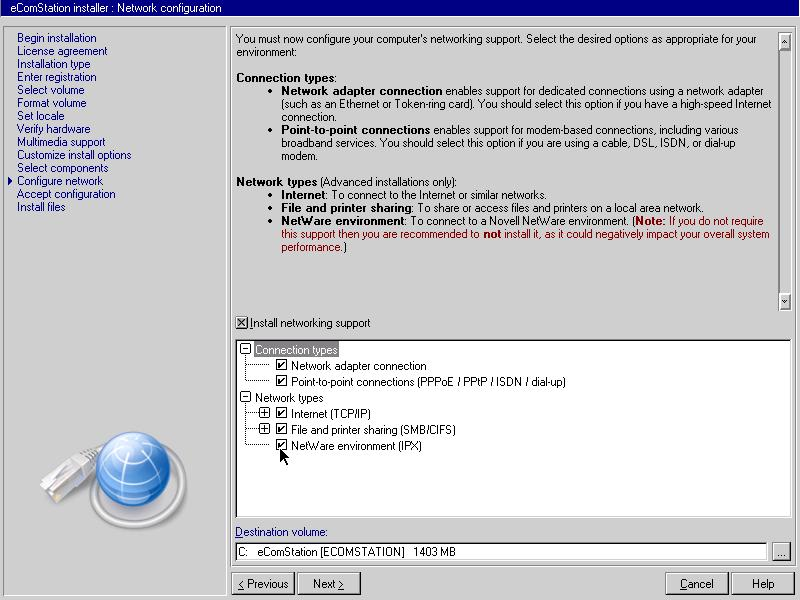Go to Set locale step
The width and height of the screenshot is (800, 600).
40,116
